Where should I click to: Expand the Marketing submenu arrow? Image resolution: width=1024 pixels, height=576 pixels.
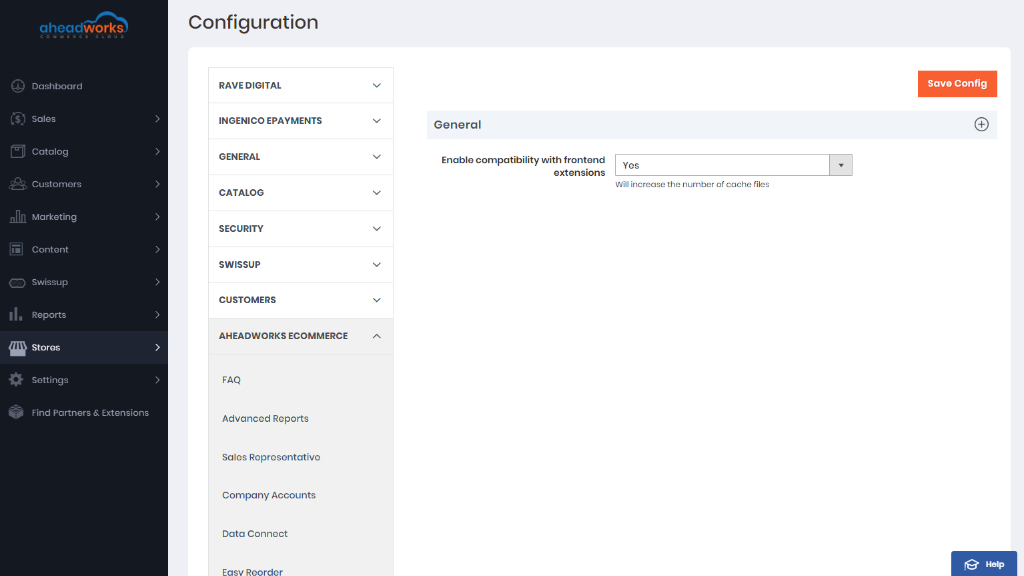click(157, 216)
